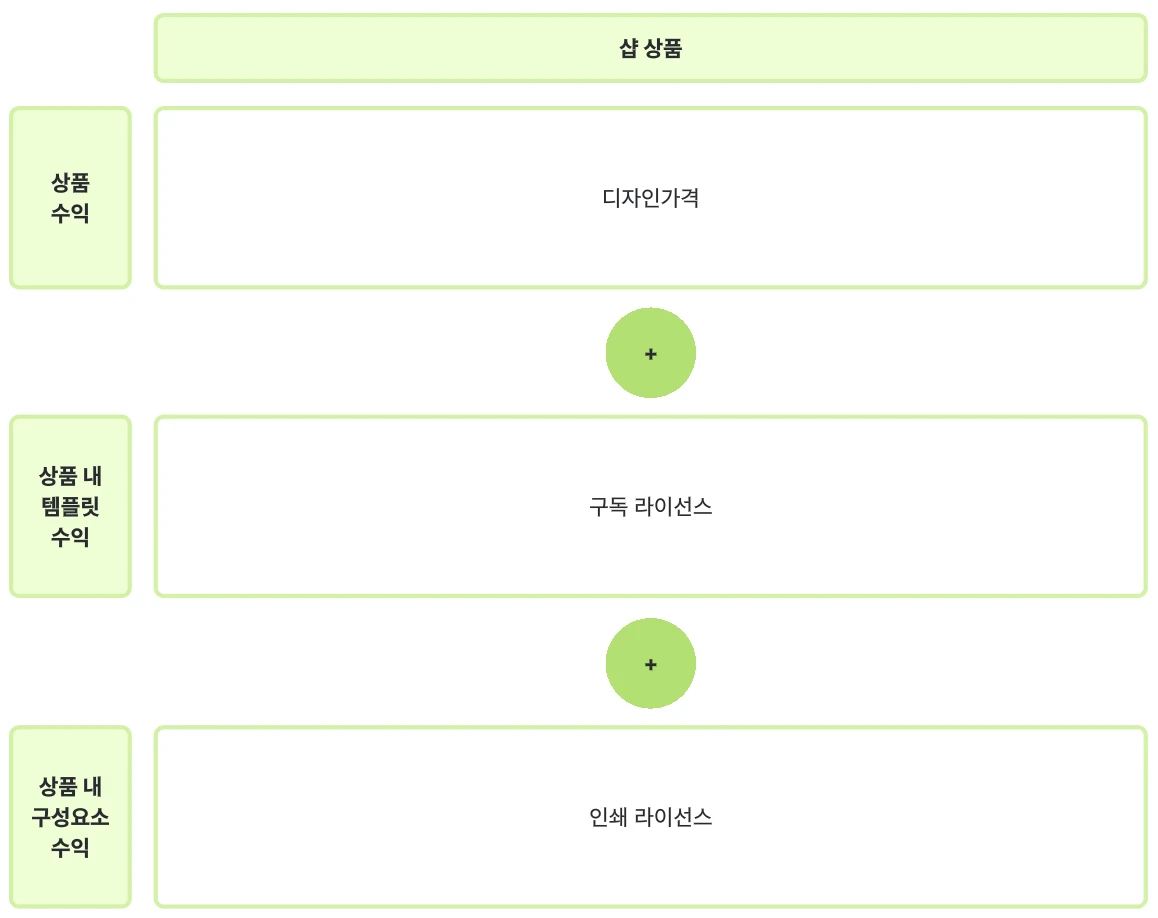Image resolution: width=1158 pixels, height=918 pixels.
Task: Open the 디자인가격 box
Action: (651, 198)
